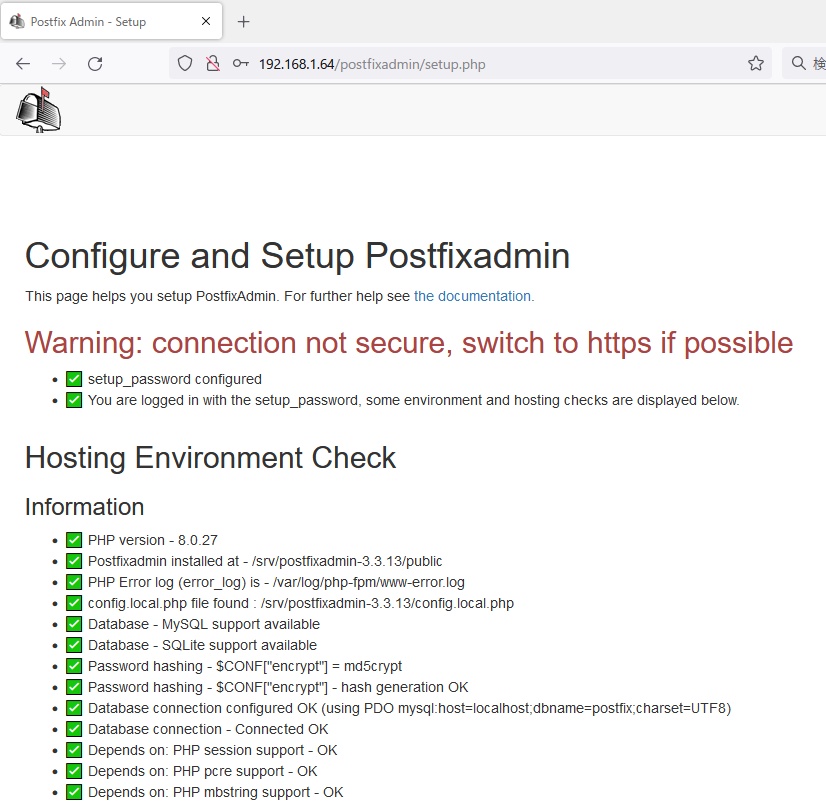Viewport: 826px width, 805px height.
Task: Click green check beside PHP version 8.0.27
Action: click(74, 540)
